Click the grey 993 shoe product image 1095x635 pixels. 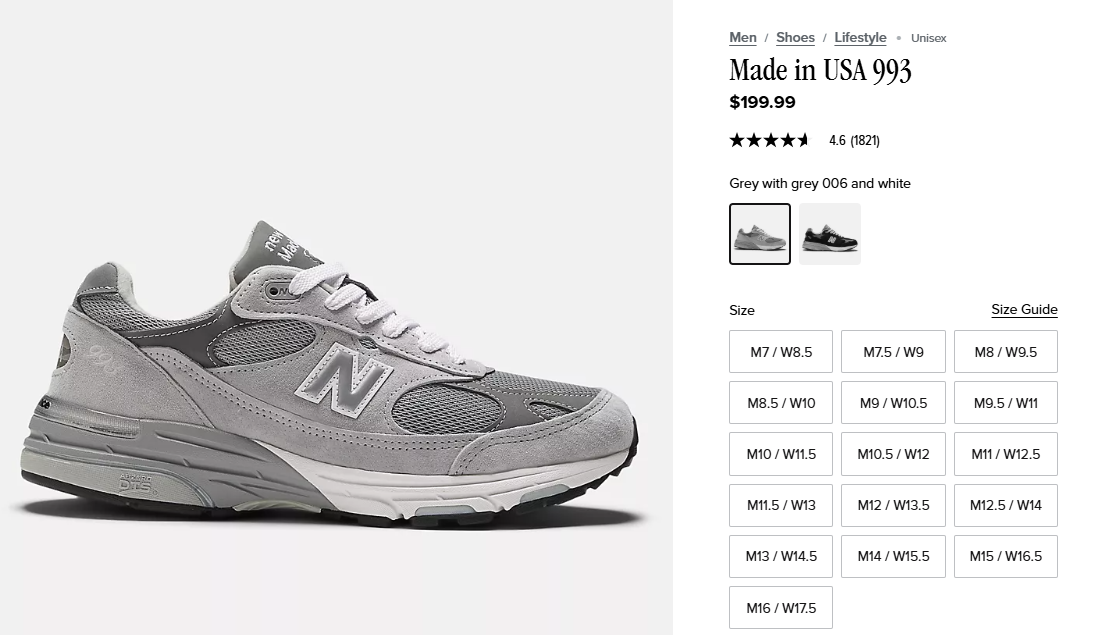pyautogui.click(x=330, y=380)
